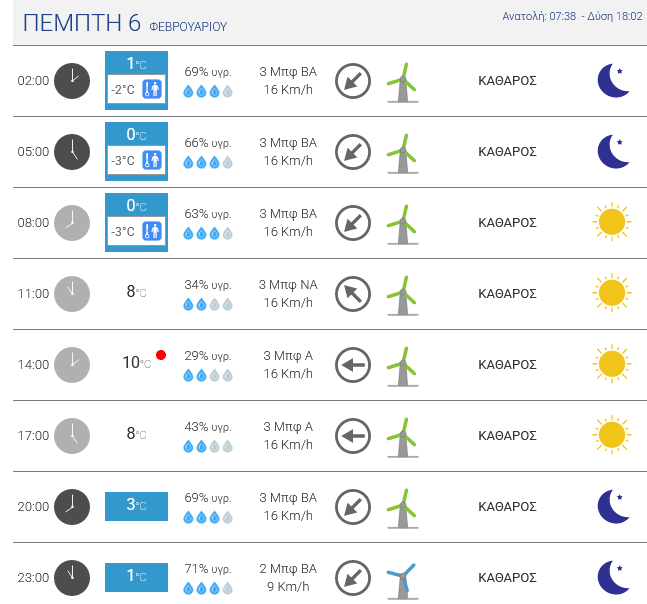647x604 pixels.
Task: Click the red dot next to 10°C
Action: (x=161, y=355)
